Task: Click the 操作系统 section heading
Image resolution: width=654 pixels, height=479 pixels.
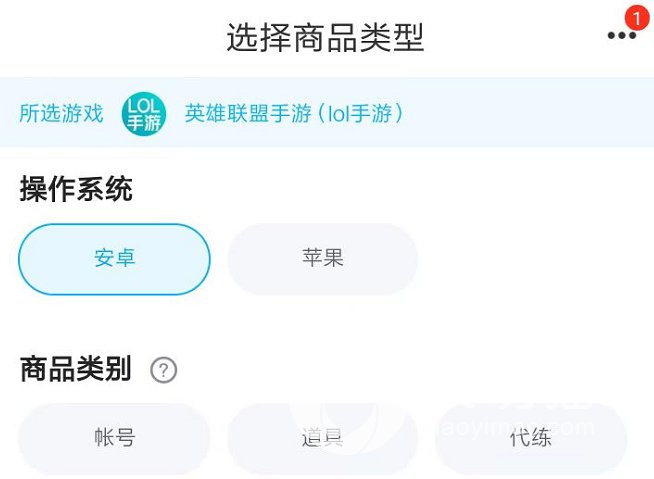Action: tap(76, 189)
